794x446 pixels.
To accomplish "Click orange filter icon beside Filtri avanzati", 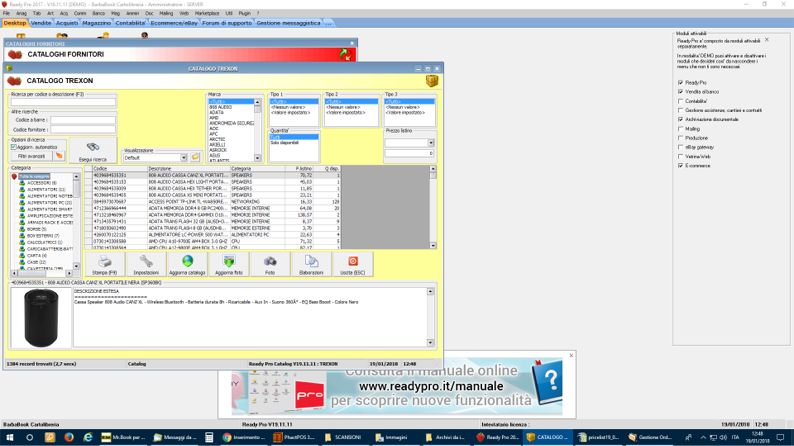I will (x=59, y=156).
